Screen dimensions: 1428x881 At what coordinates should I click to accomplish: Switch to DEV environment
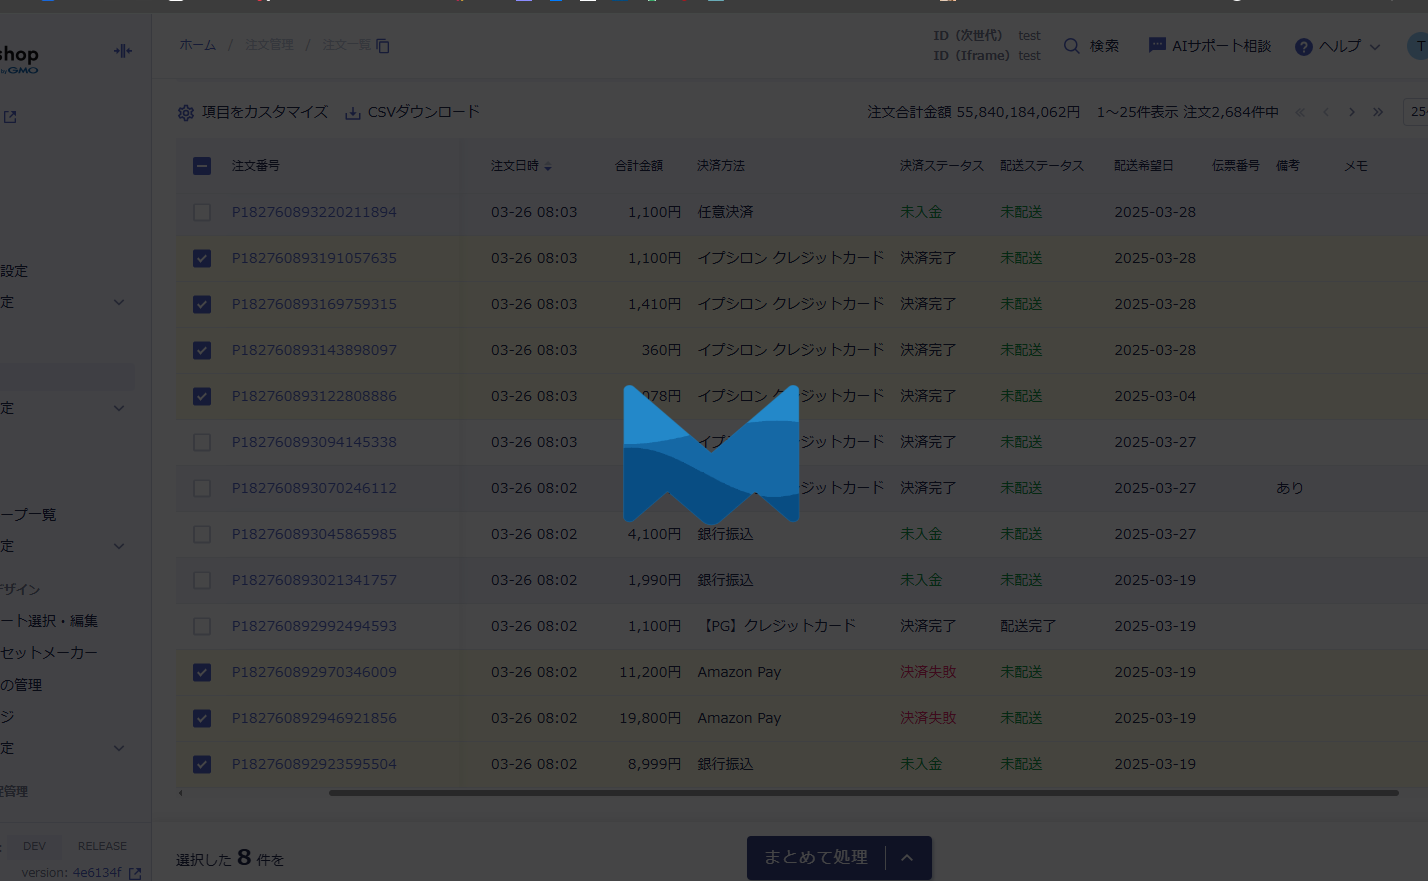pyautogui.click(x=35, y=846)
